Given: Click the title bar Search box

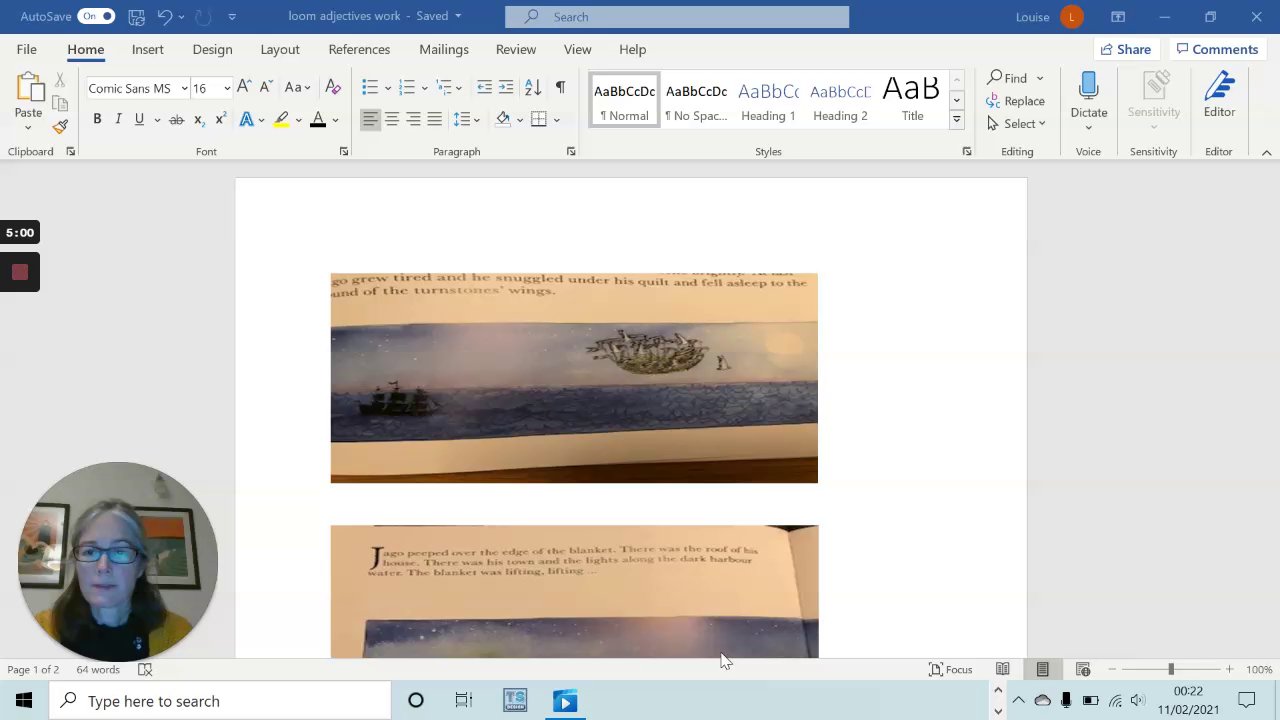Looking at the screenshot, I should 677,17.
